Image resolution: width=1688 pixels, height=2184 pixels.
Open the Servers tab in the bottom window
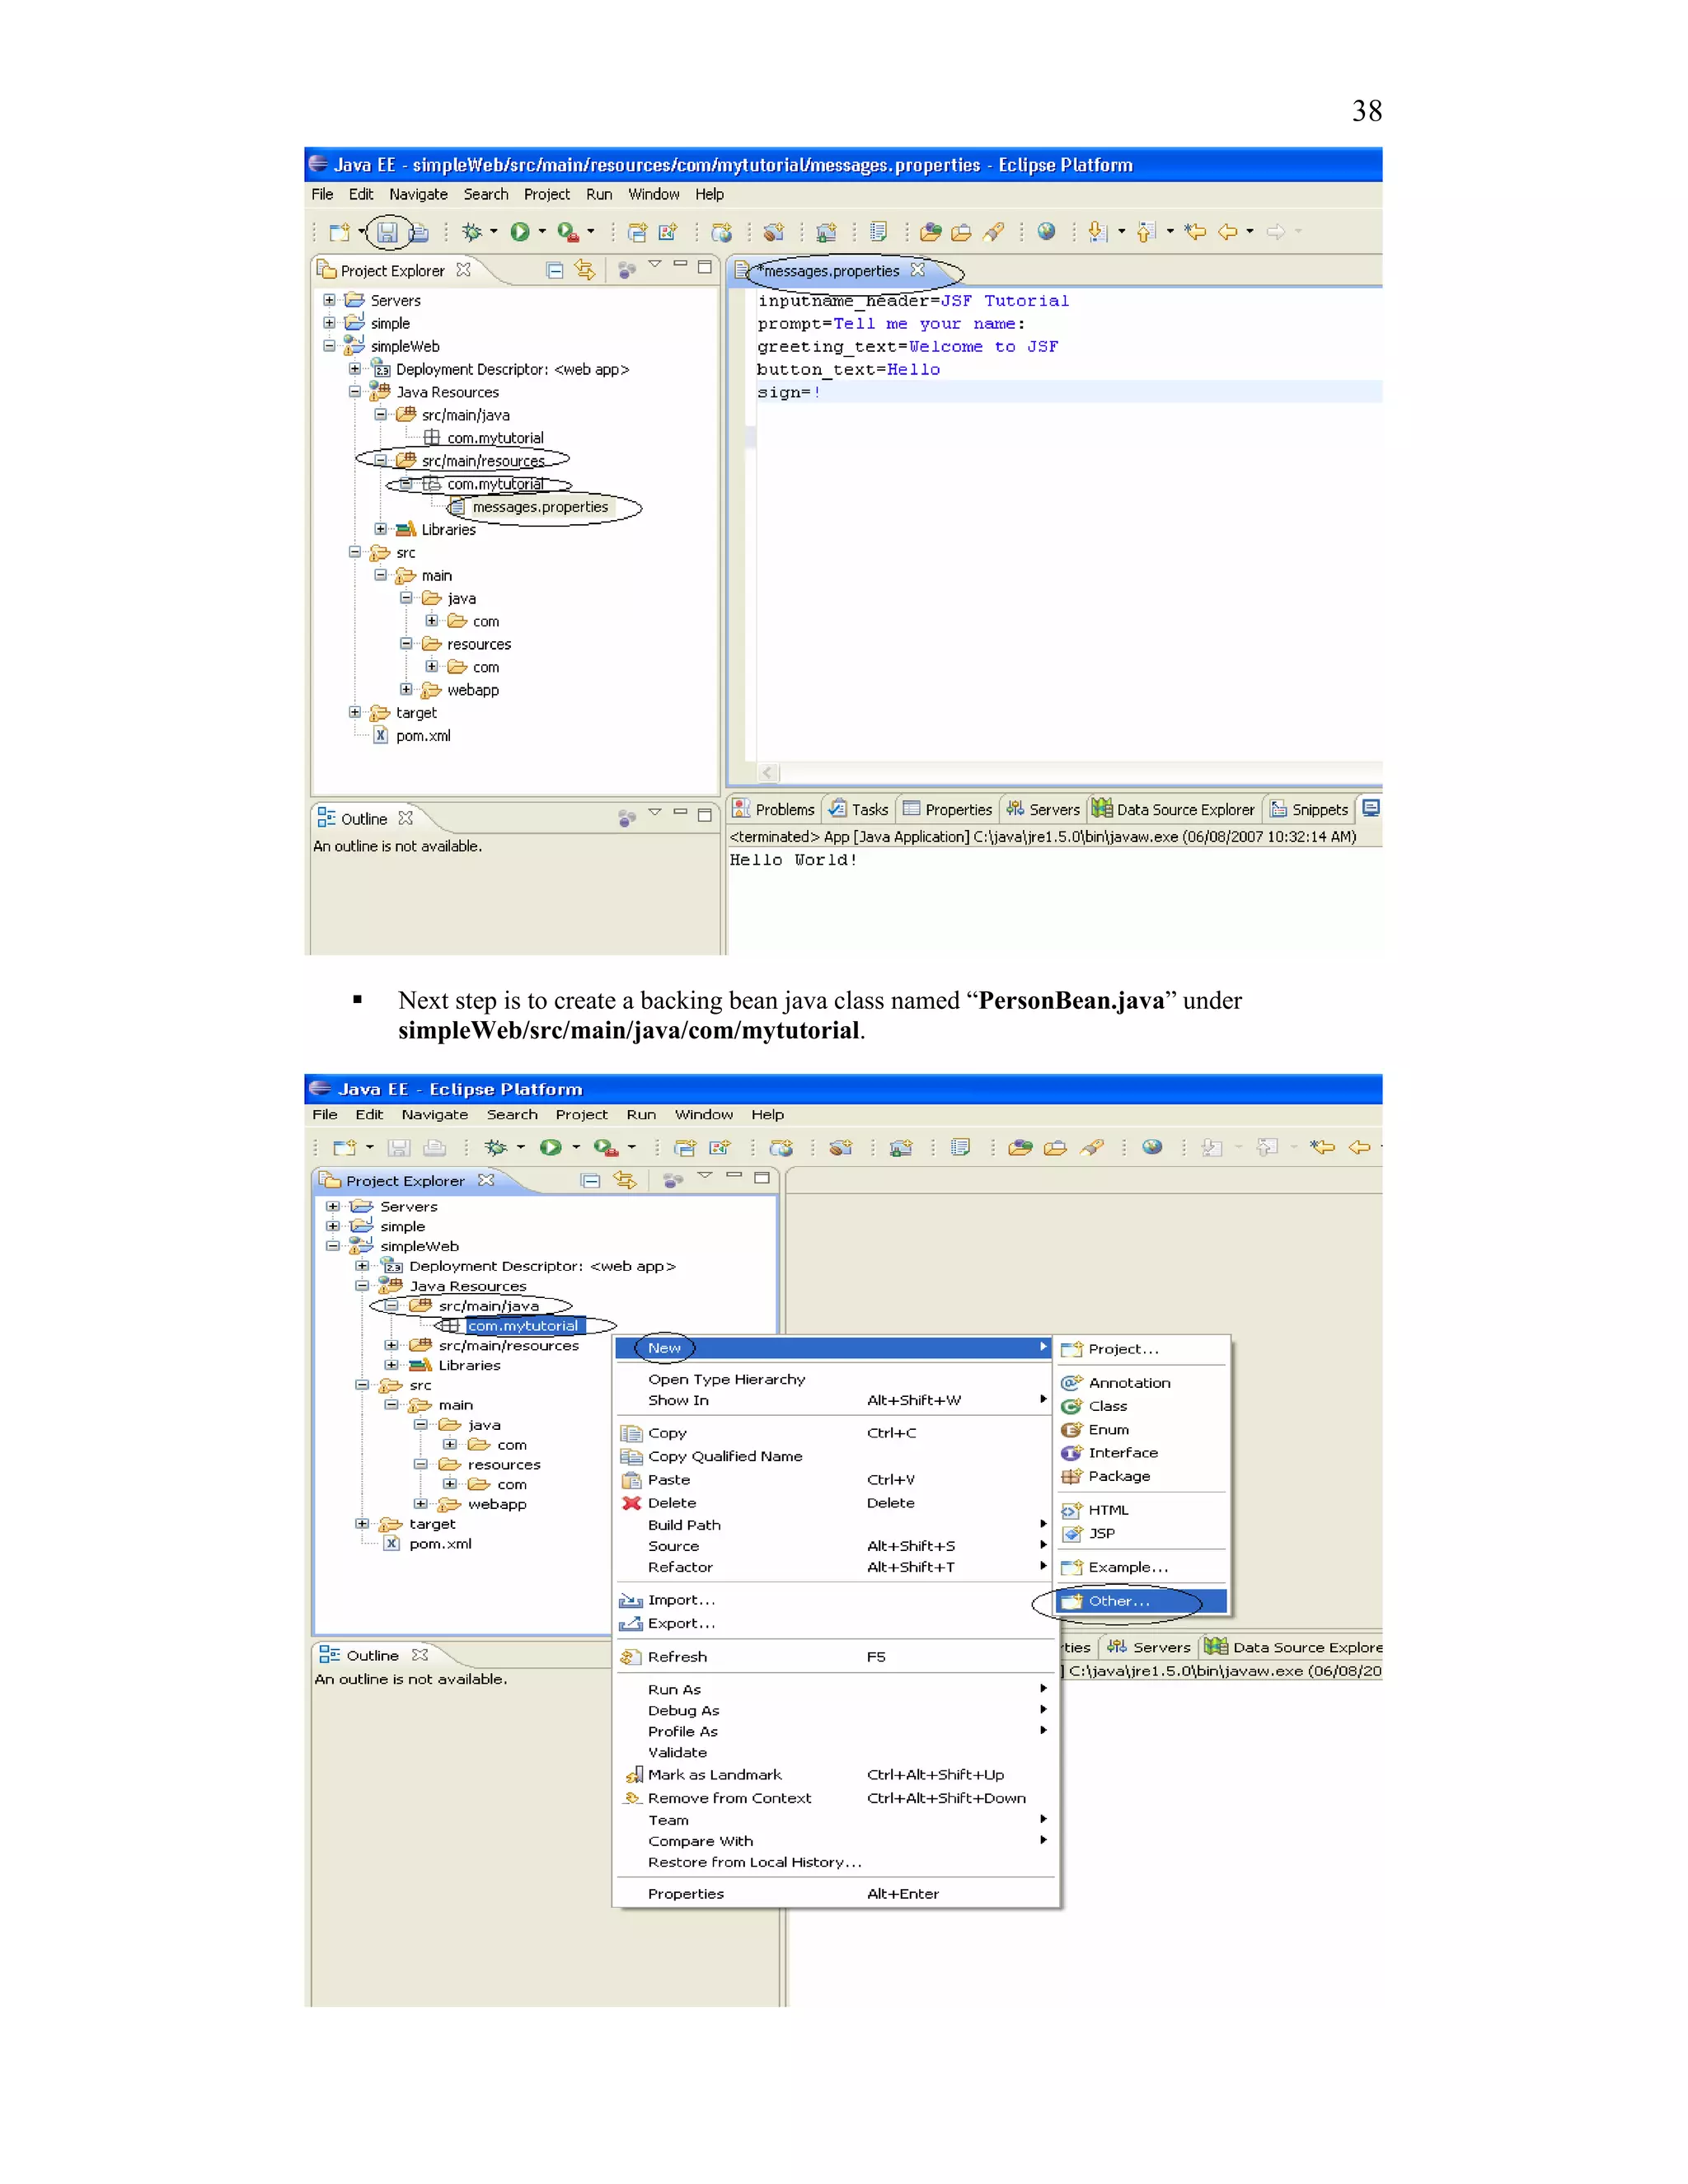[1149, 1647]
